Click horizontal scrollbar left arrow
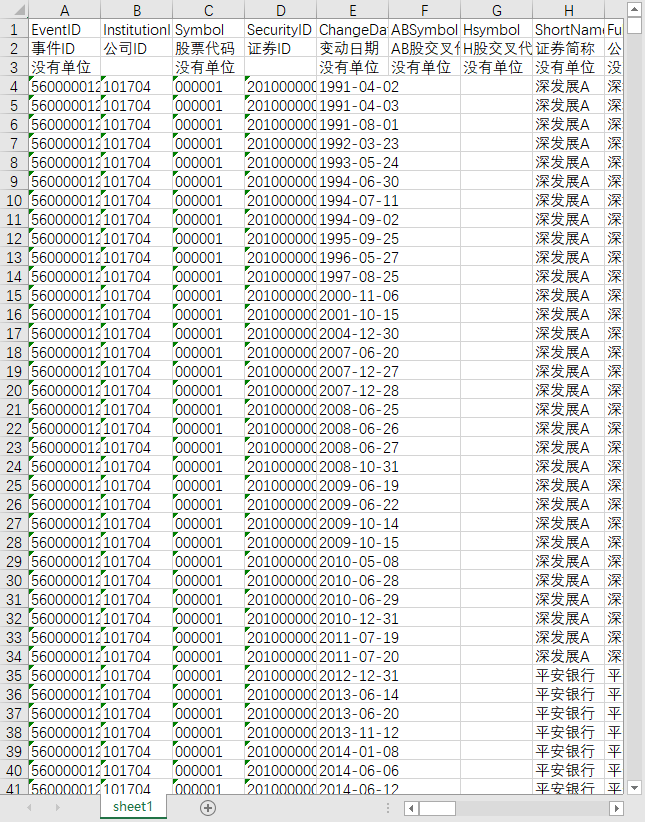The height and width of the screenshot is (822, 645). click(412, 808)
